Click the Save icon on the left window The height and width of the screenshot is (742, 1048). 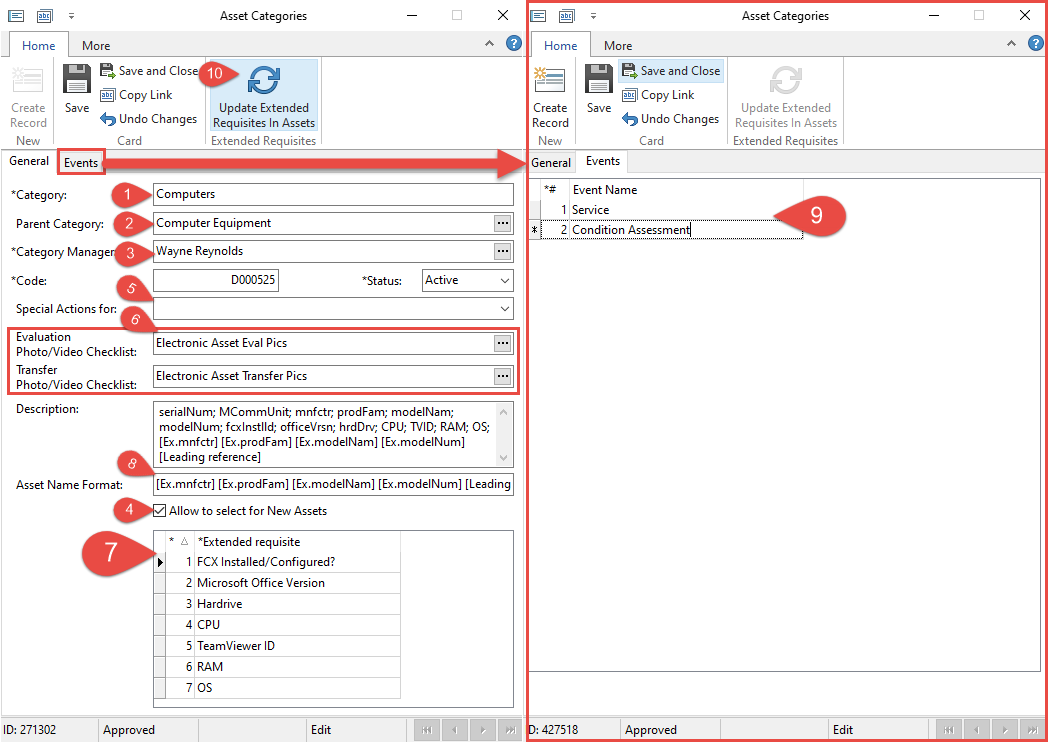pyautogui.click(x=76, y=80)
